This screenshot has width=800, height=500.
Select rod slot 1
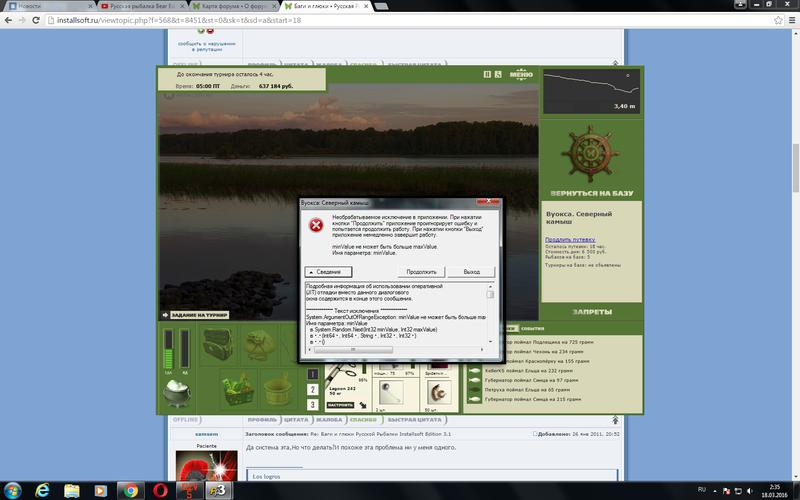[x=312, y=374]
